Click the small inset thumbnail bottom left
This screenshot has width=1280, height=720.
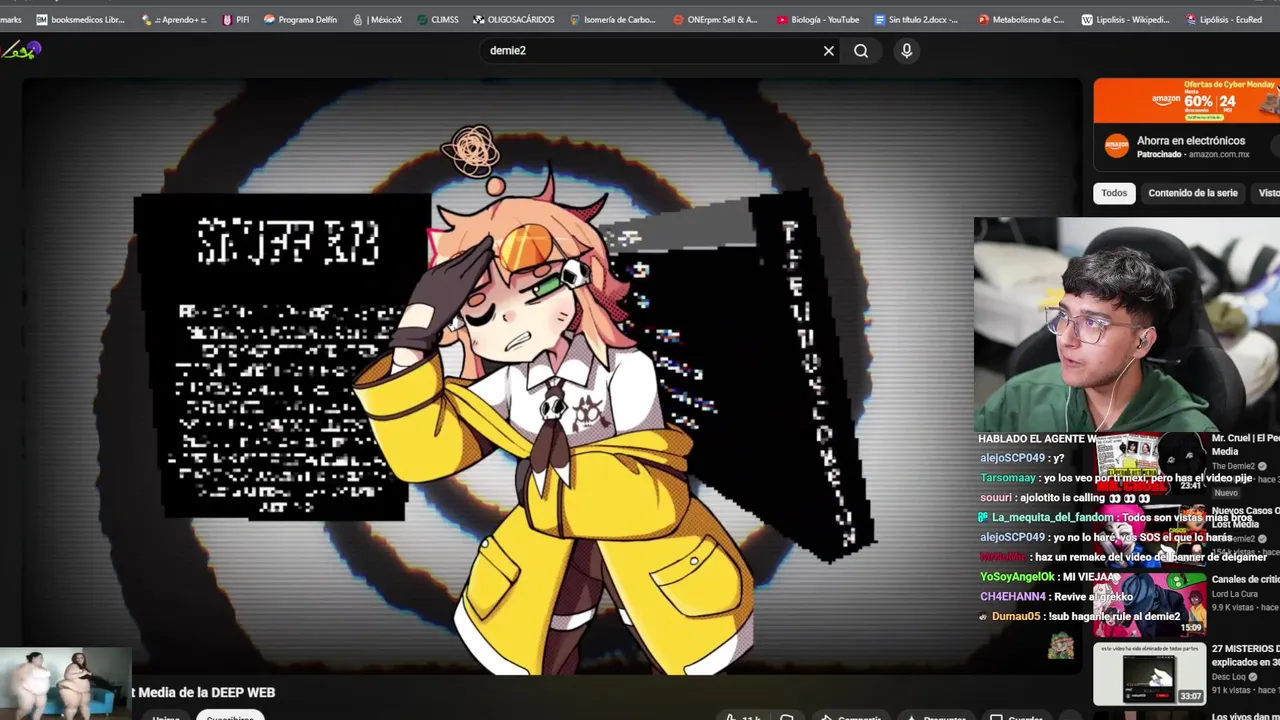coord(65,683)
